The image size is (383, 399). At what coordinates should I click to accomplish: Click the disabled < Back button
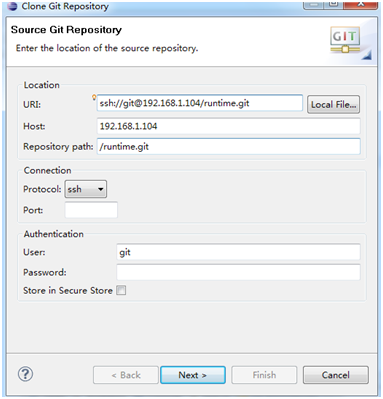click(x=126, y=375)
